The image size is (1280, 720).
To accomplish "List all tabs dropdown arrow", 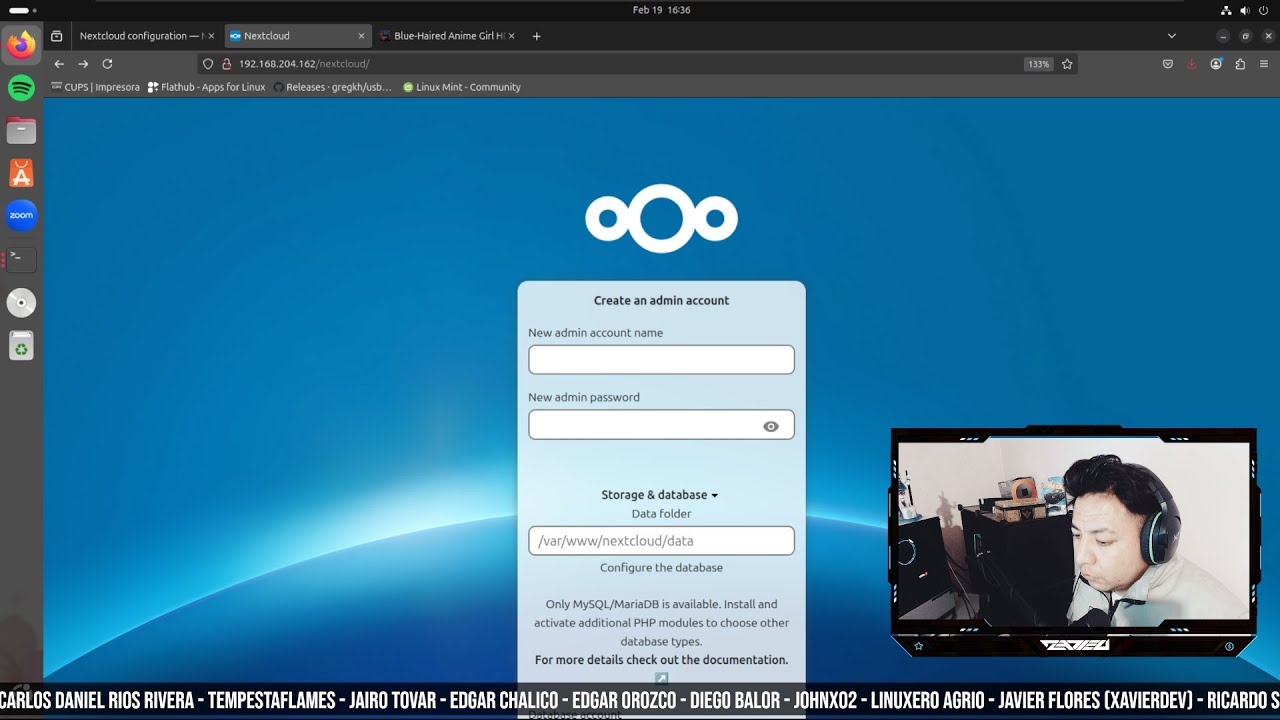I will (x=1172, y=36).
